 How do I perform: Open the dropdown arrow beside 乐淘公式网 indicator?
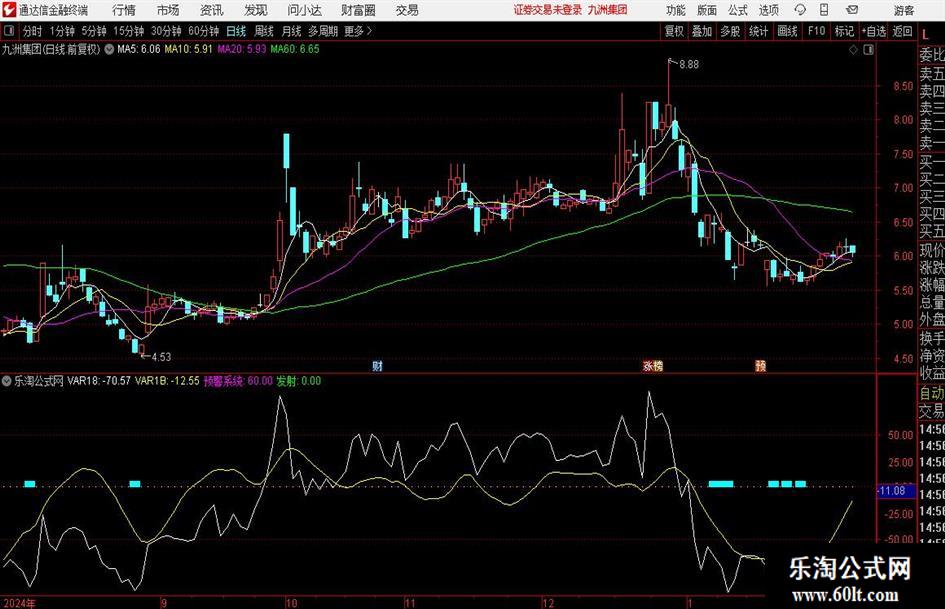[x=7, y=381]
